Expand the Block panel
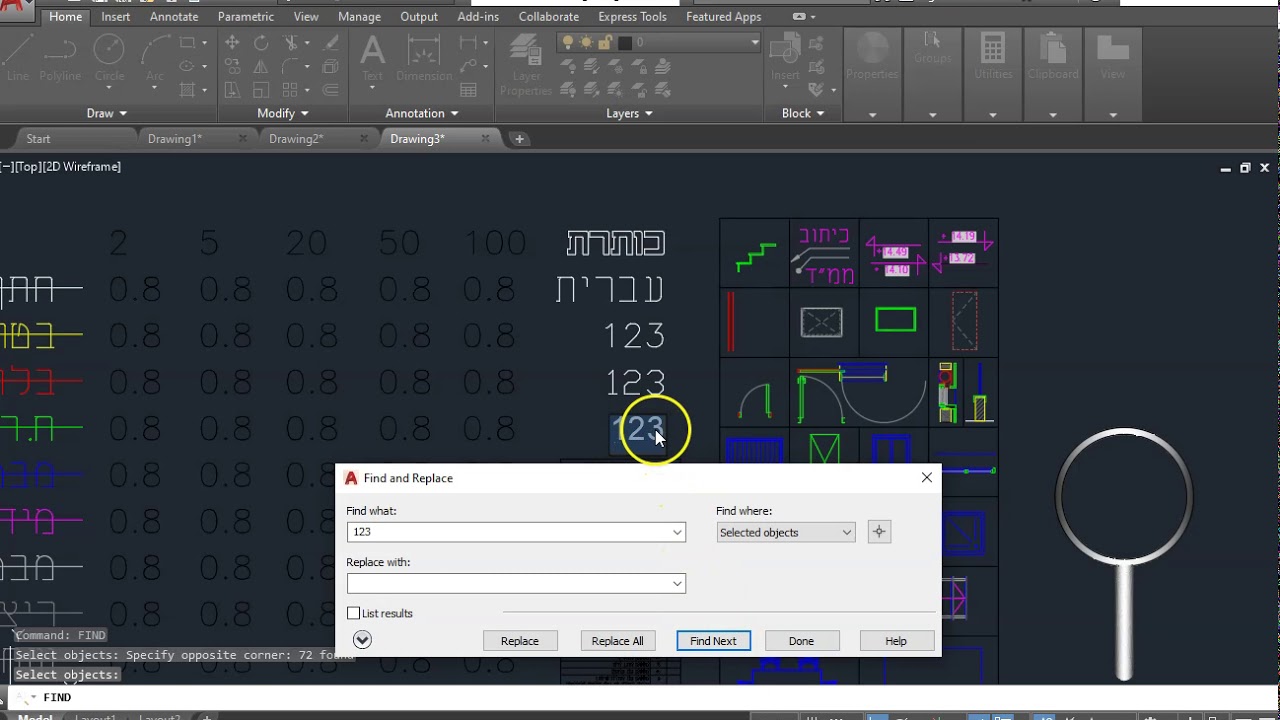1280x720 pixels. click(803, 113)
